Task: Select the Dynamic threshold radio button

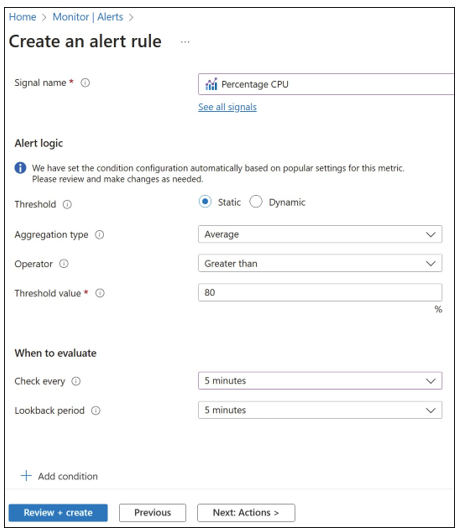Action: (x=256, y=201)
